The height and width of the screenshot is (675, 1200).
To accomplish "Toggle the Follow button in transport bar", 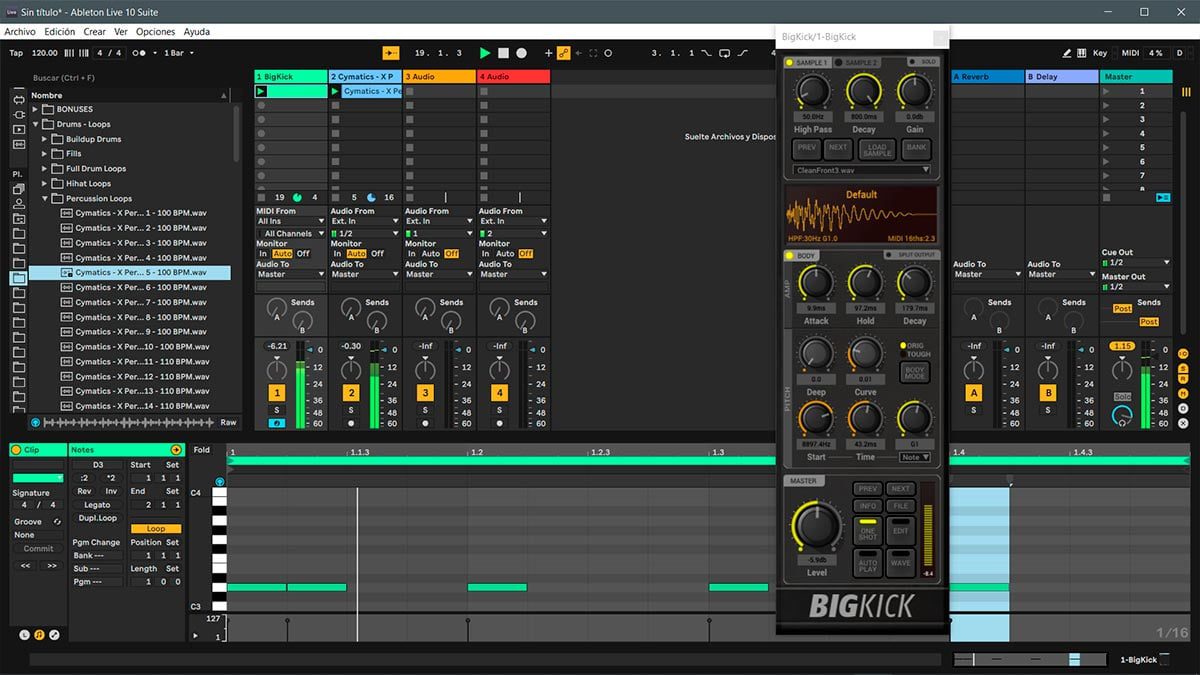I will [x=391, y=53].
